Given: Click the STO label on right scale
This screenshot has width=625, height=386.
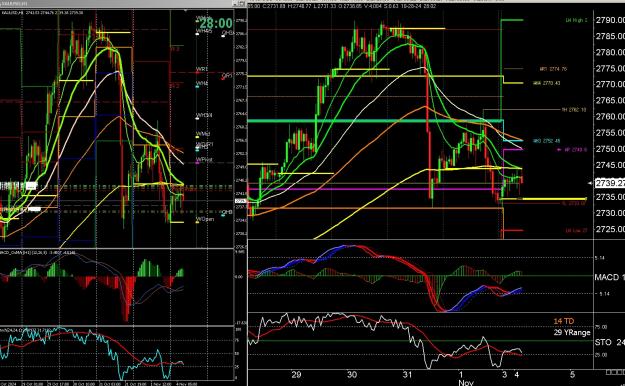Looking at the screenshot, I should pyautogui.click(x=609, y=342).
